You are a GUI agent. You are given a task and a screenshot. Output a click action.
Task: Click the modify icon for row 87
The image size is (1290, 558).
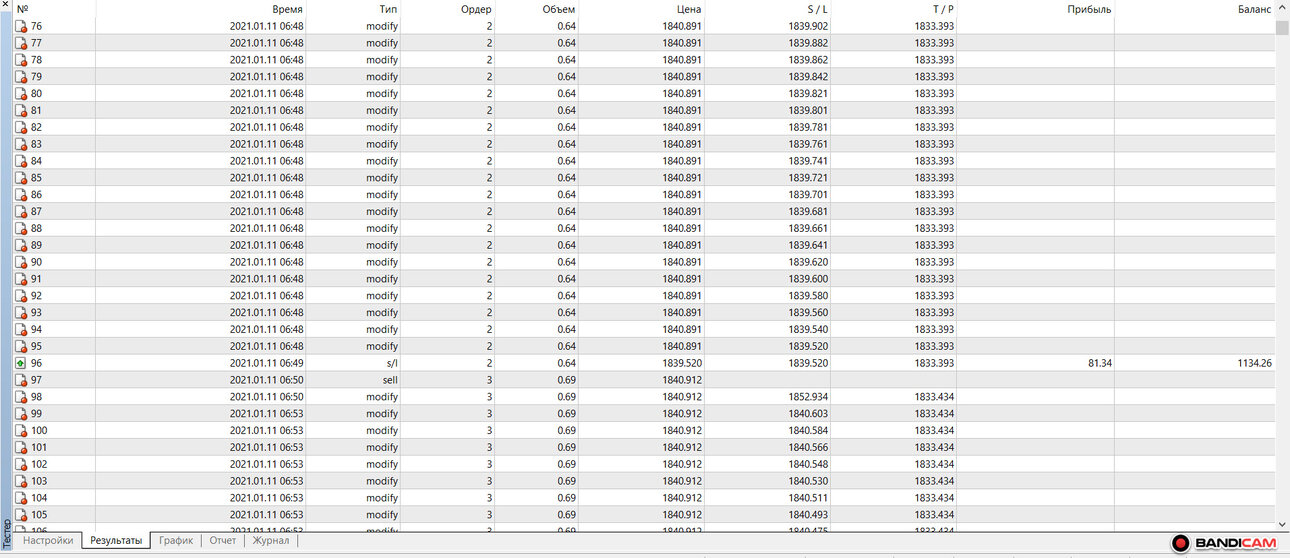click(x=20, y=211)
